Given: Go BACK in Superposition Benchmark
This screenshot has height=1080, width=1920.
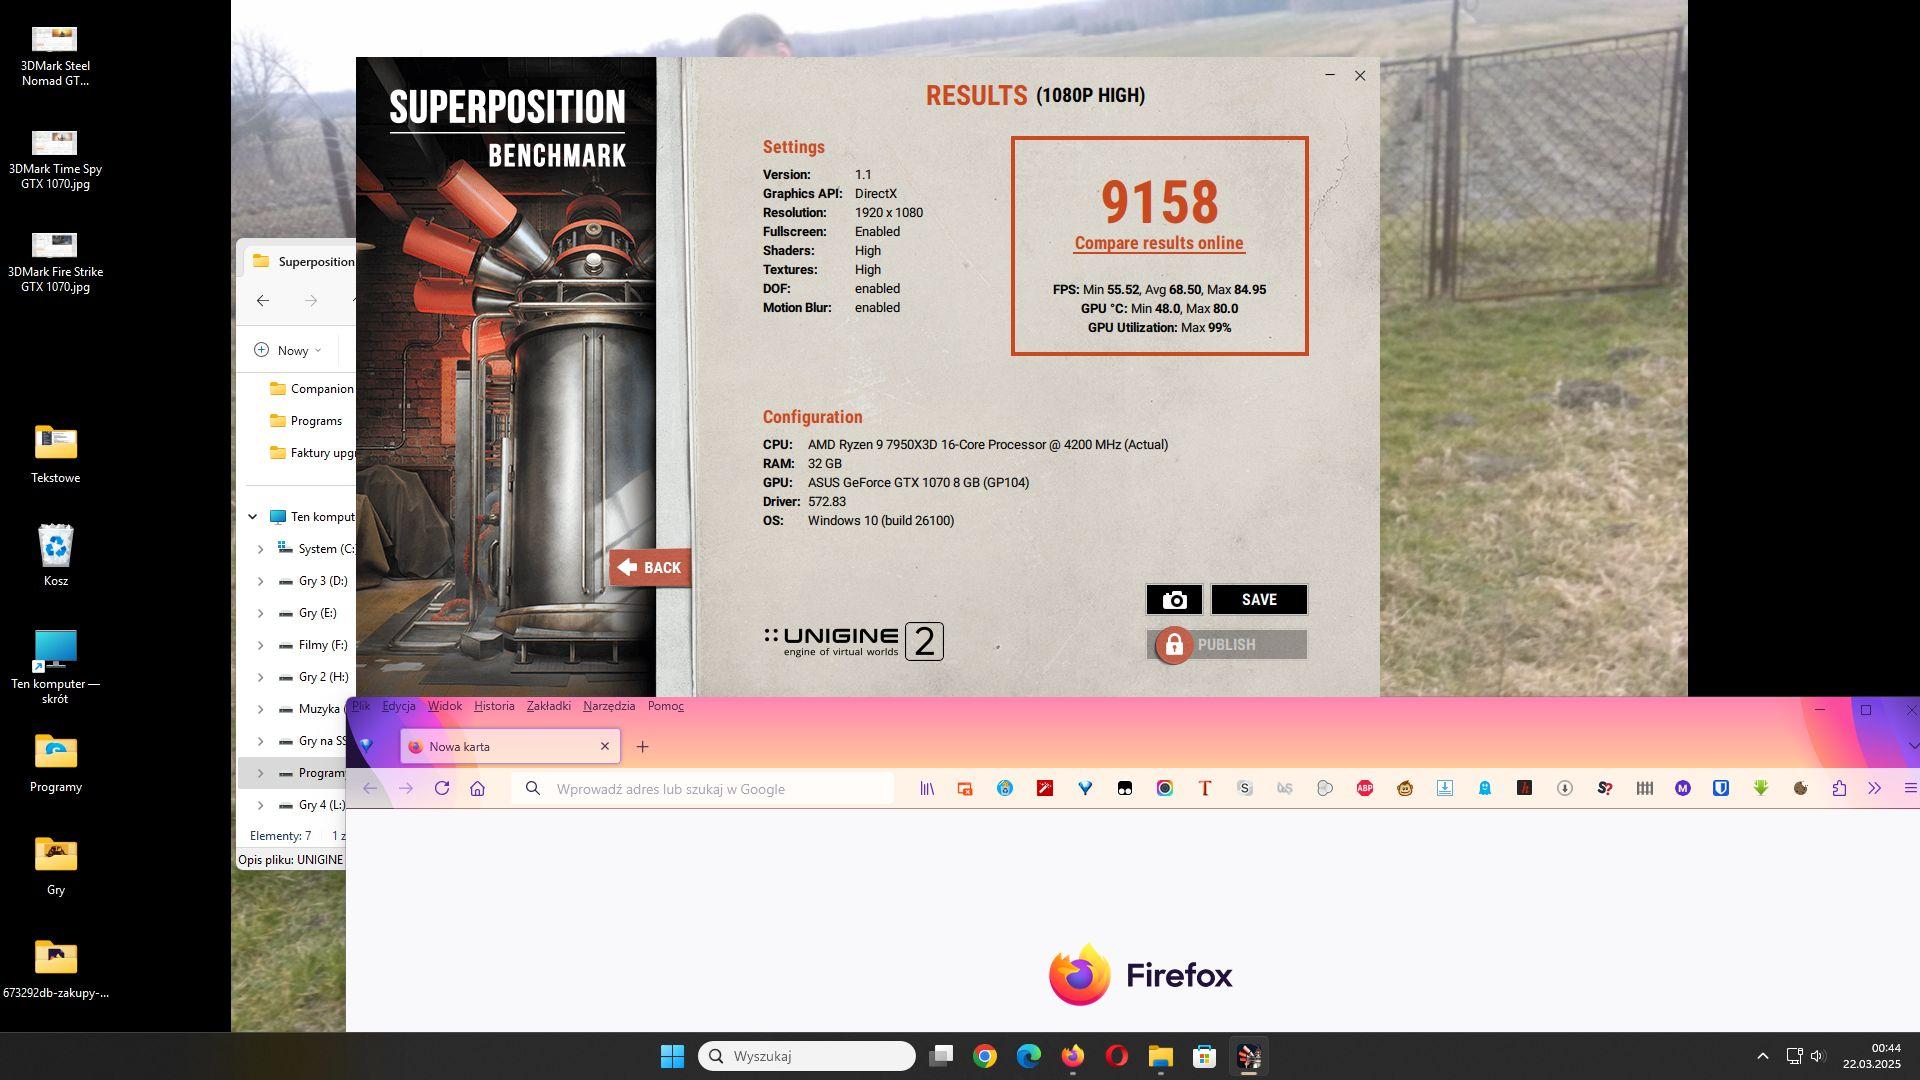Looking at the screenshot, I should click(650, 568).
